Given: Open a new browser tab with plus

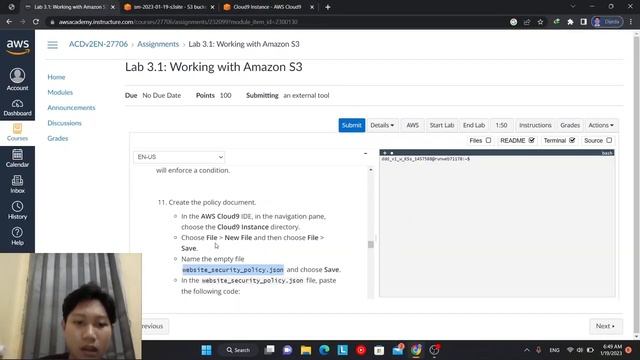Looking at the screenshot, I should 328,7.
